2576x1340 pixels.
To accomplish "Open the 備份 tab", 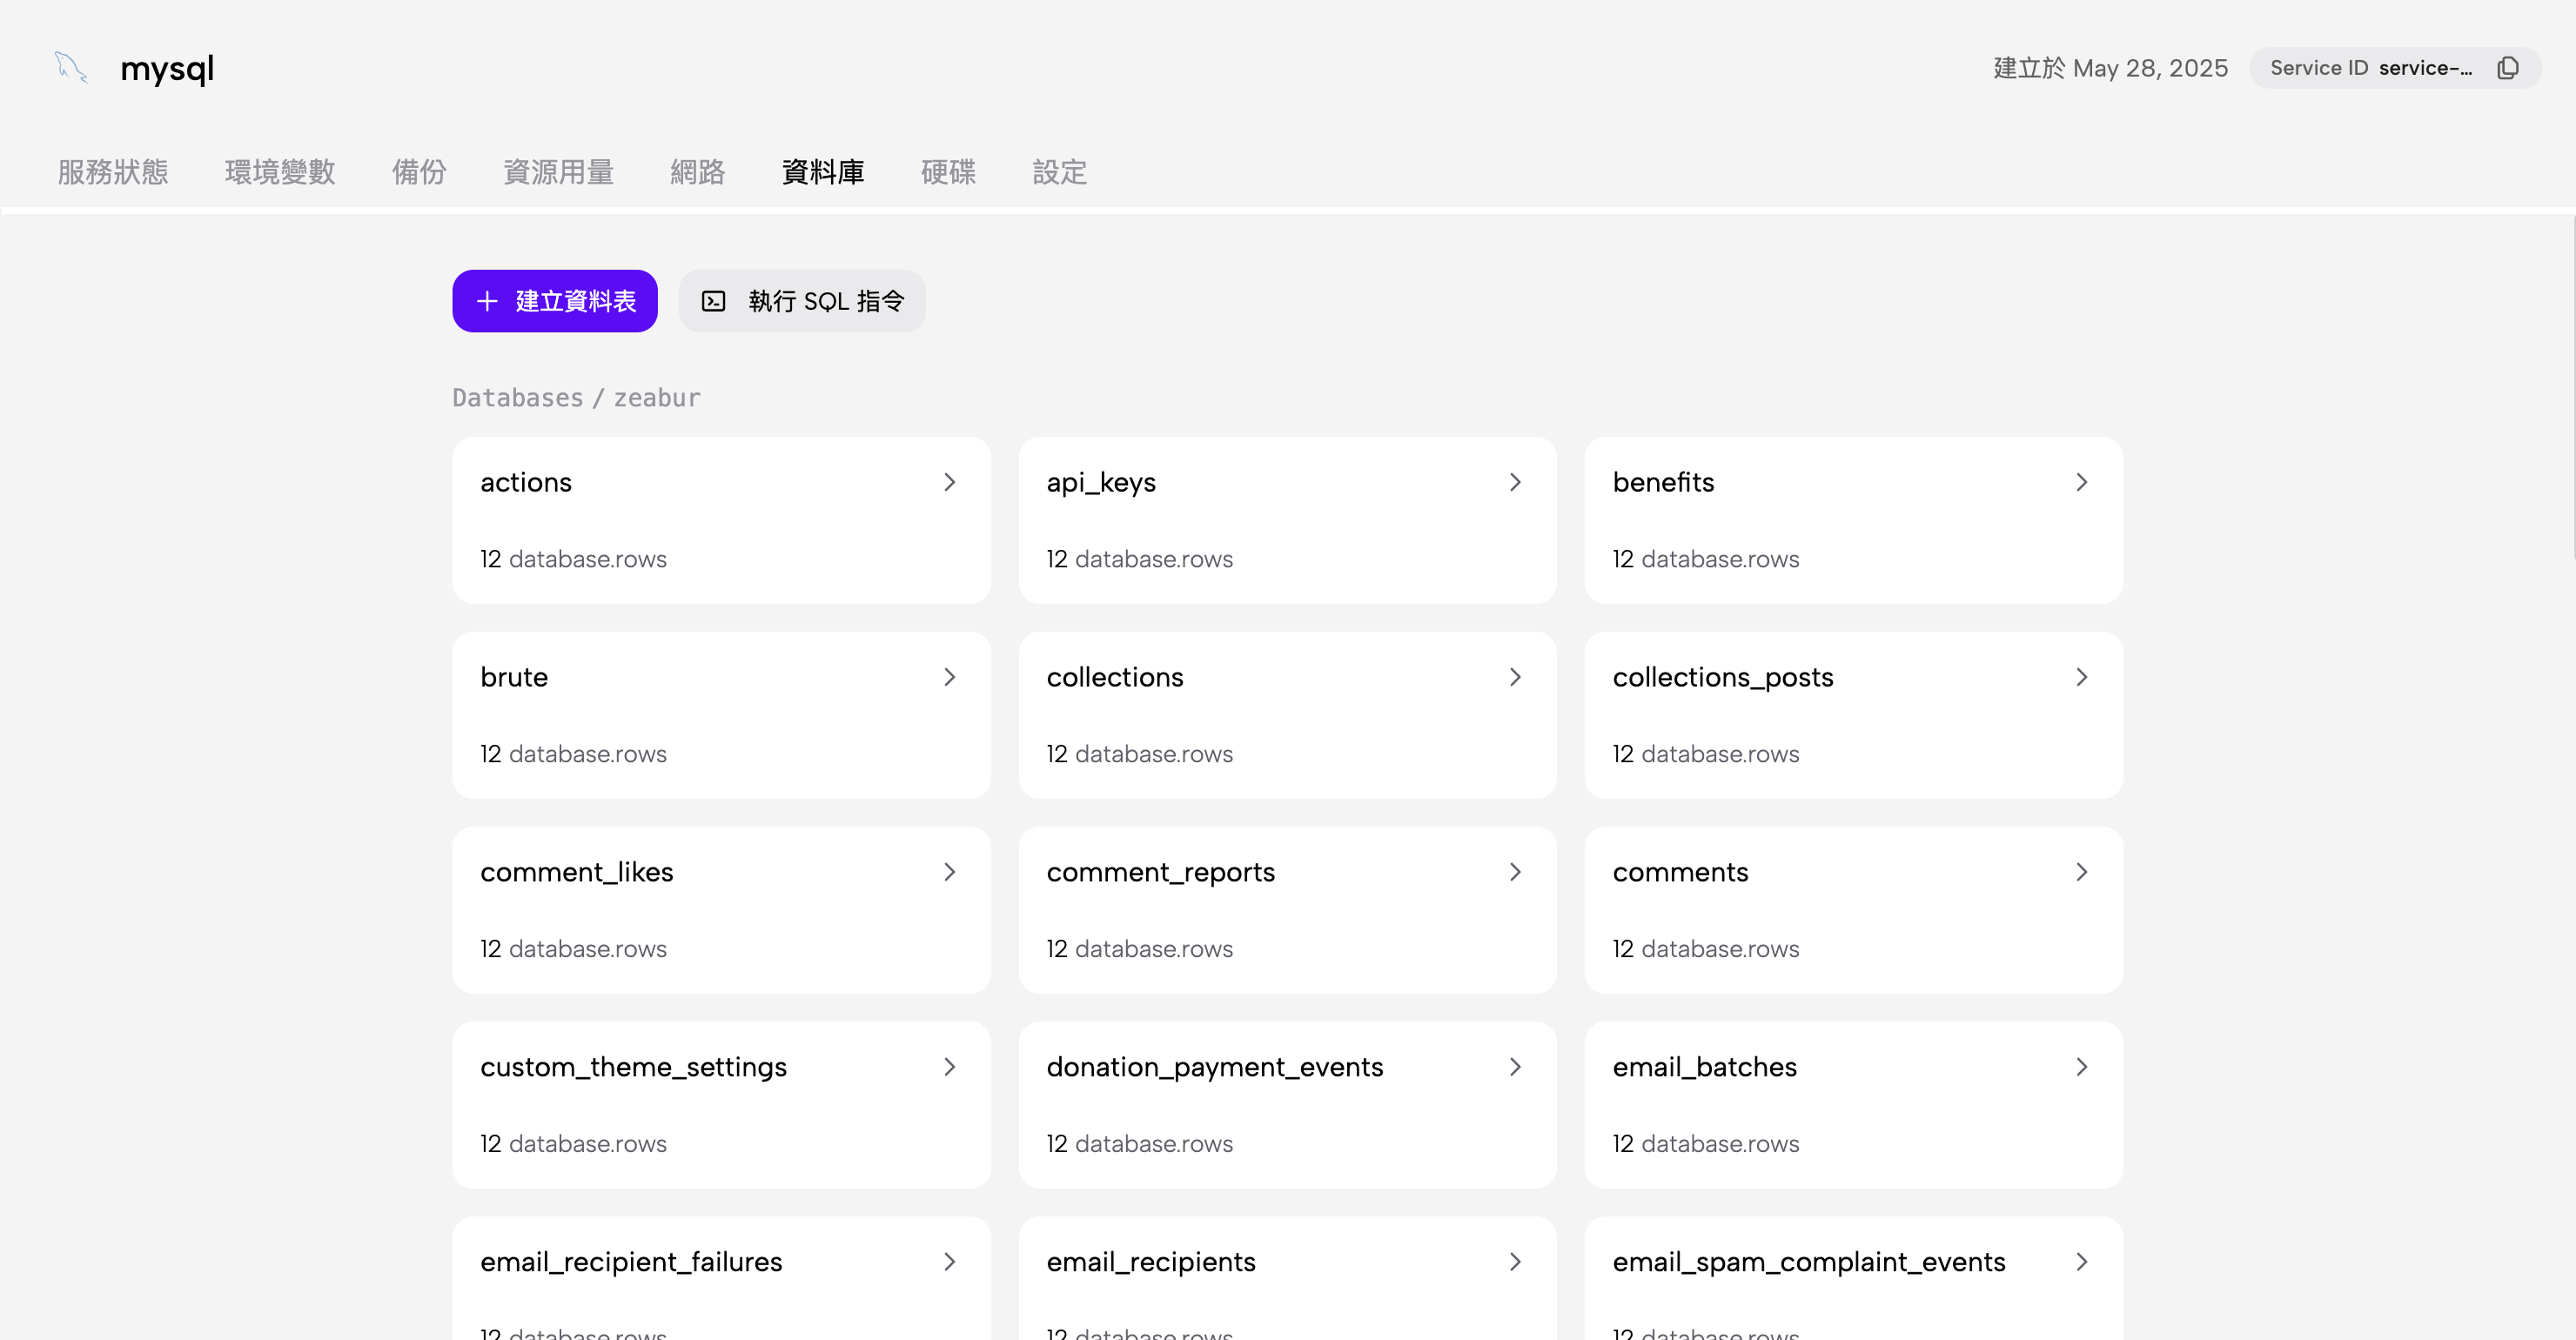I will tap(419, 172).
